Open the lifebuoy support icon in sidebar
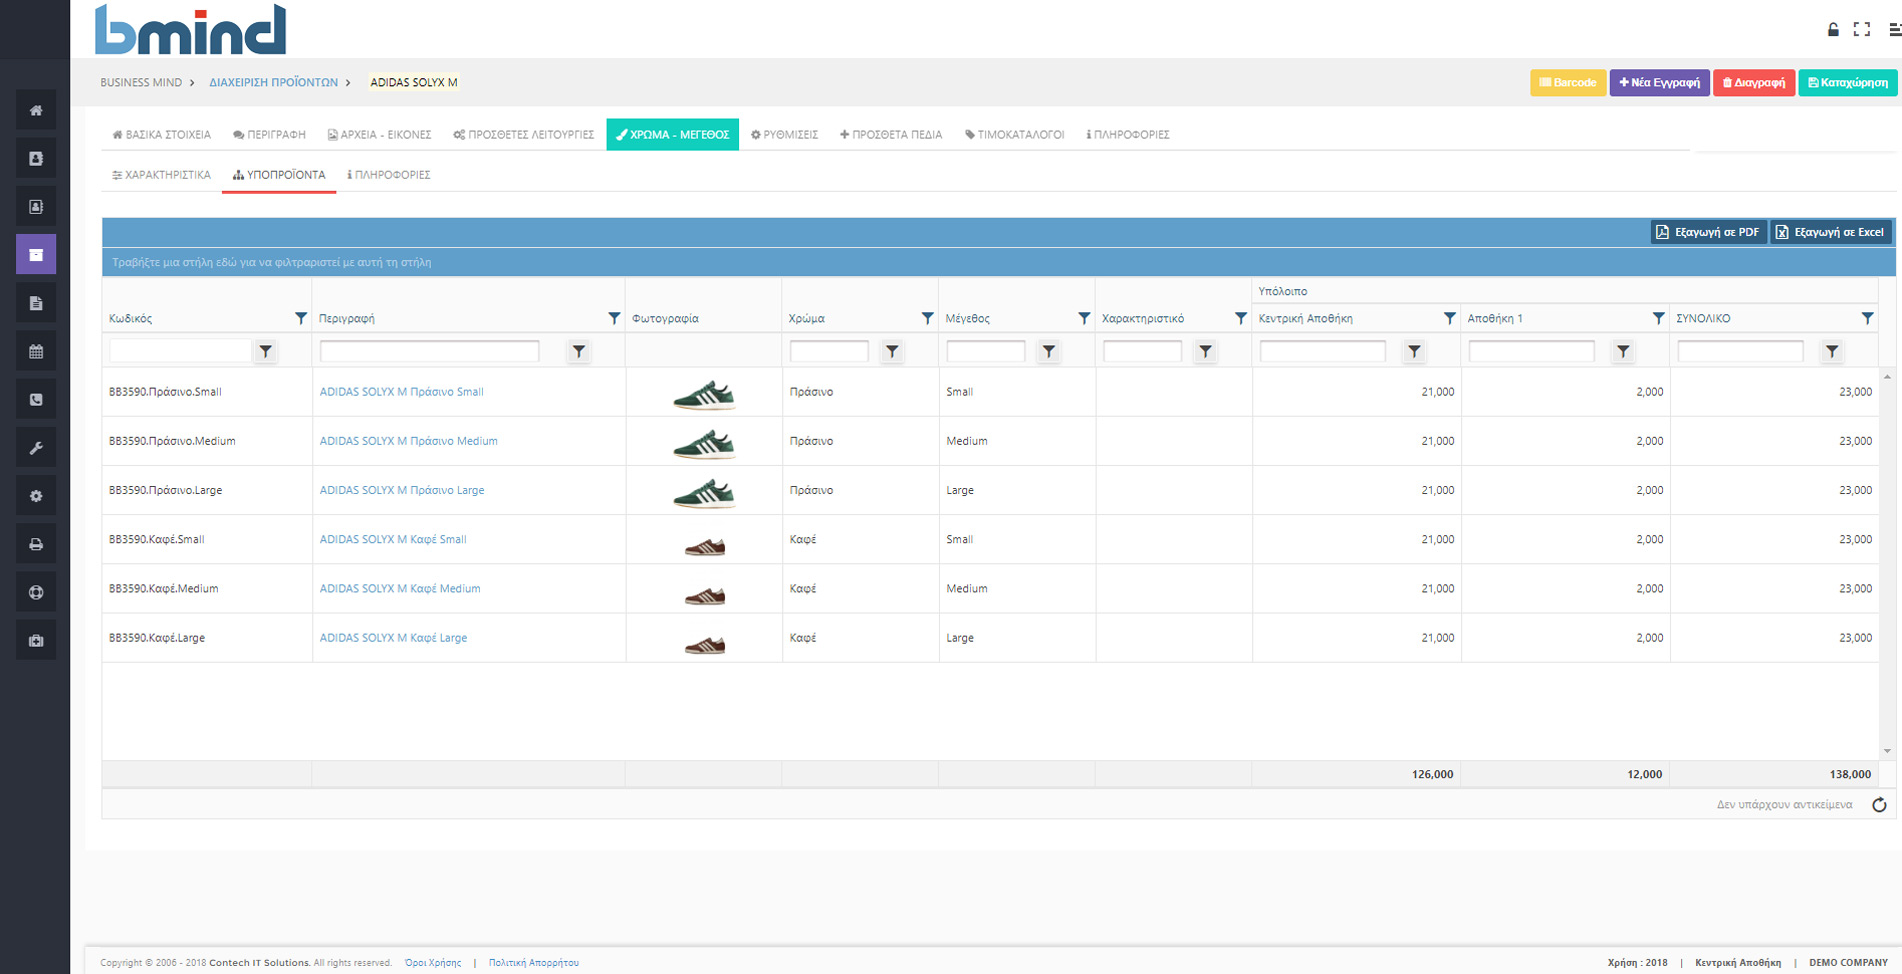 36,592
